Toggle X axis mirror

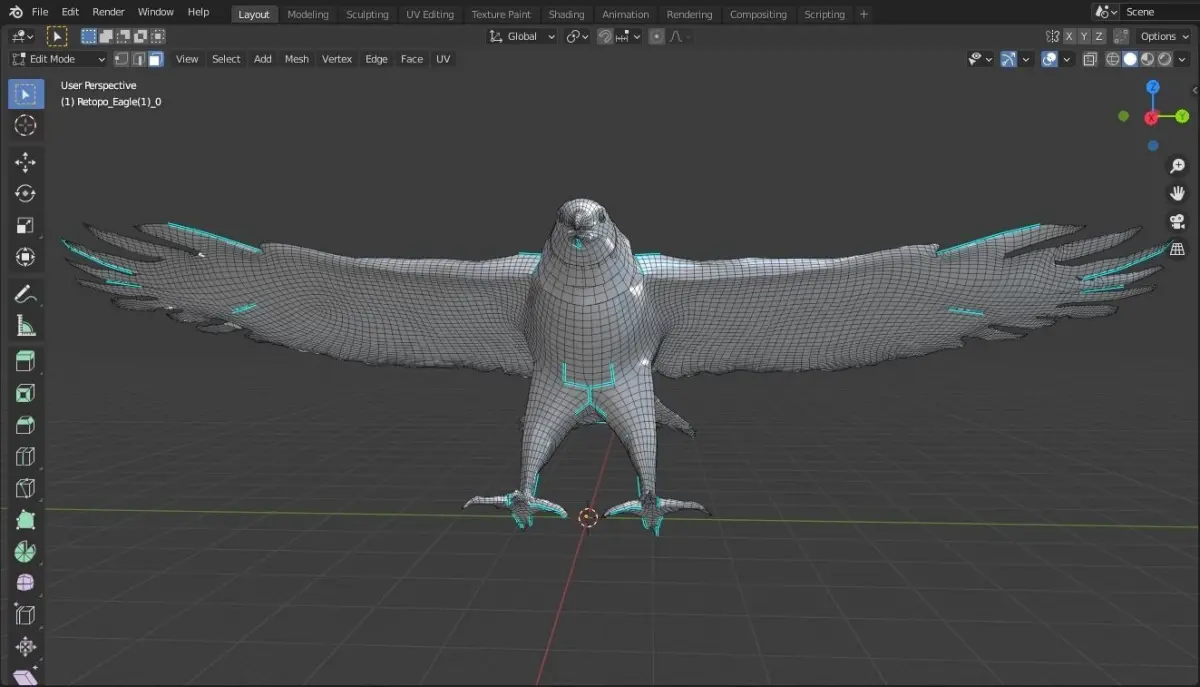click(1069, 36)
